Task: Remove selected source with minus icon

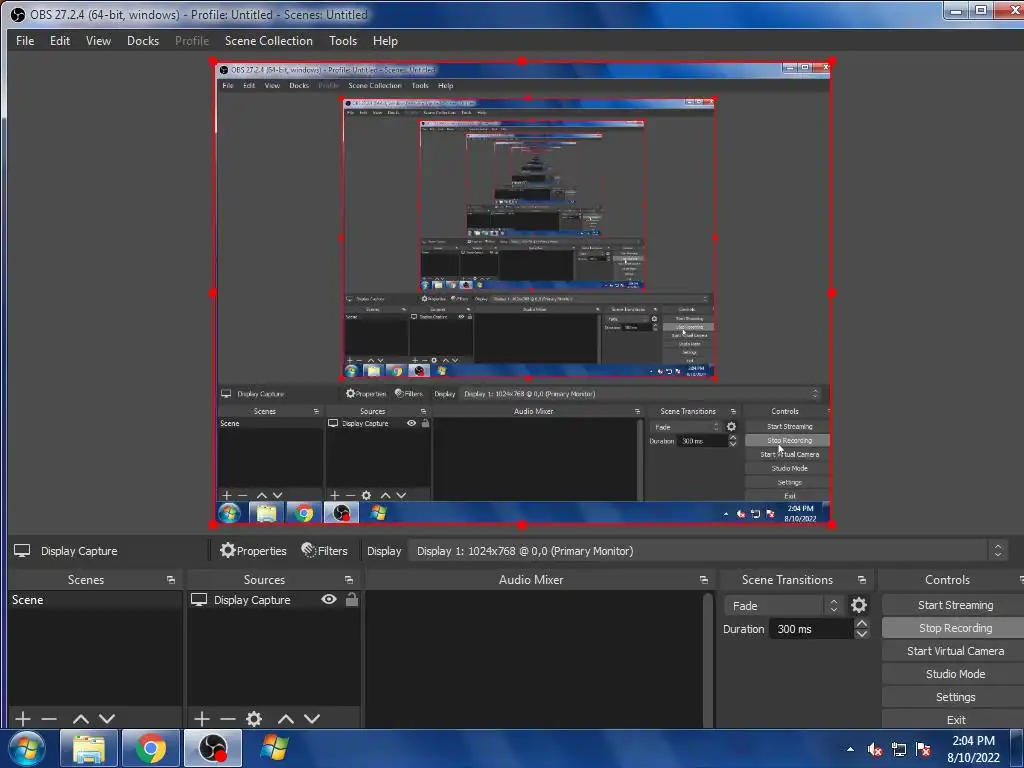Action: tap(228, 719)
